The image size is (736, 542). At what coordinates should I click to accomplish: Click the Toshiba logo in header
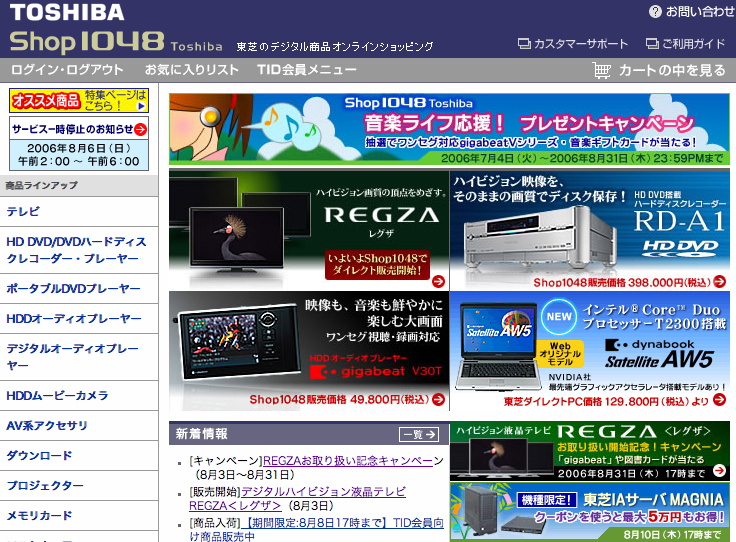[x=67, y=12]
